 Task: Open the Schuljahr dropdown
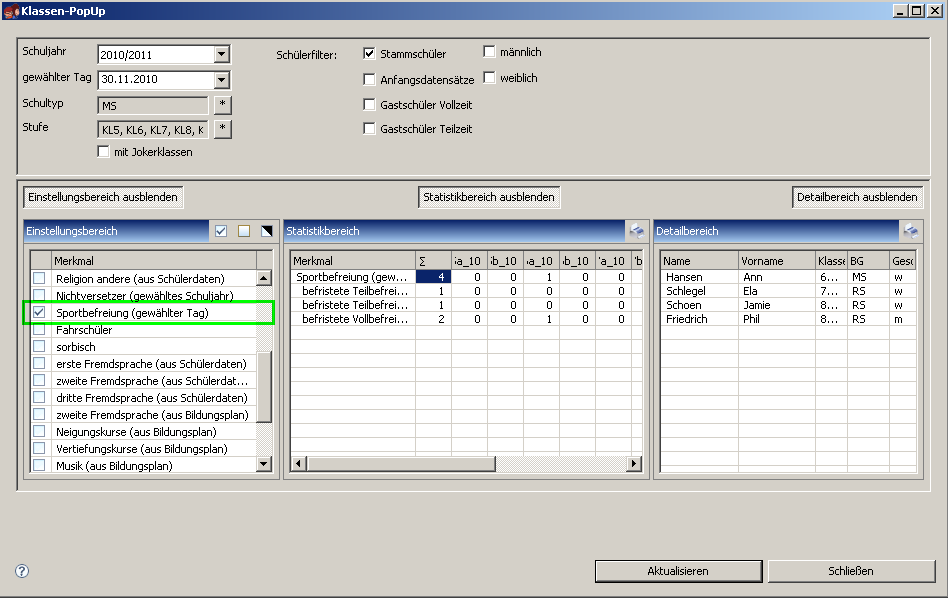click(x=222, y=54)
